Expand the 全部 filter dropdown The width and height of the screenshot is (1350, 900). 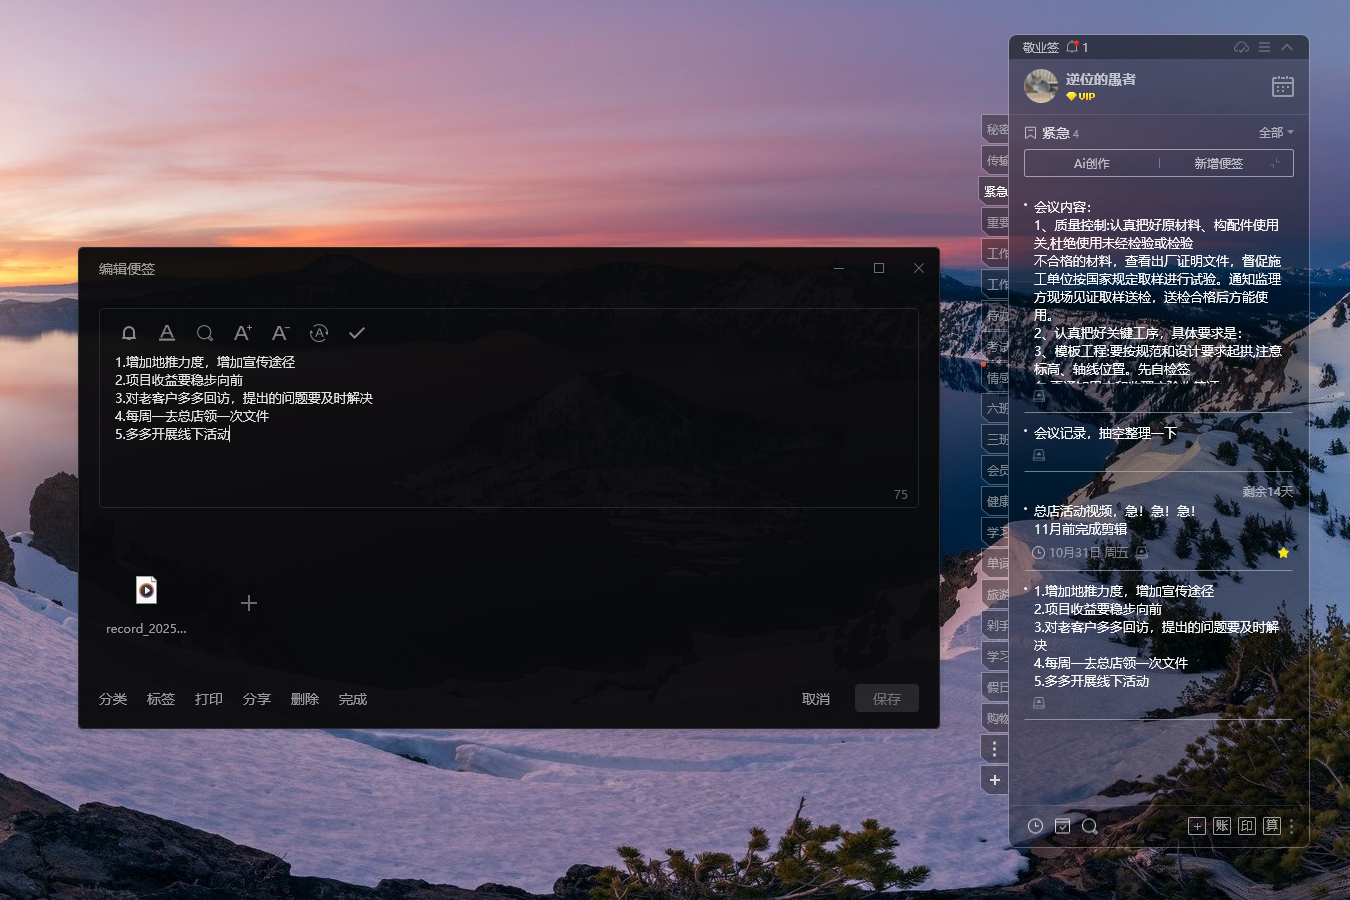coord(1276,132)
